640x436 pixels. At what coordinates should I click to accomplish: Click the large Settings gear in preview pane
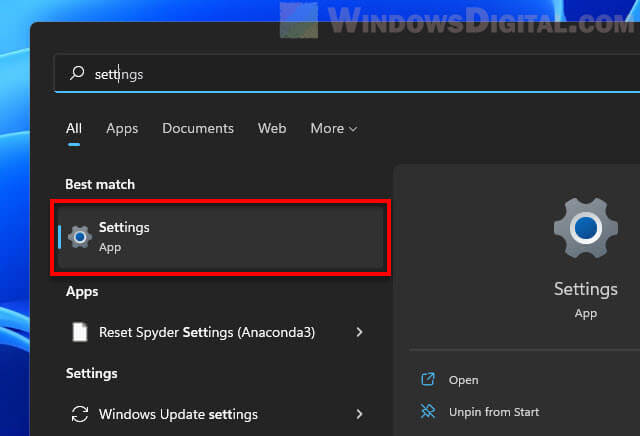(x=586, y=228)
